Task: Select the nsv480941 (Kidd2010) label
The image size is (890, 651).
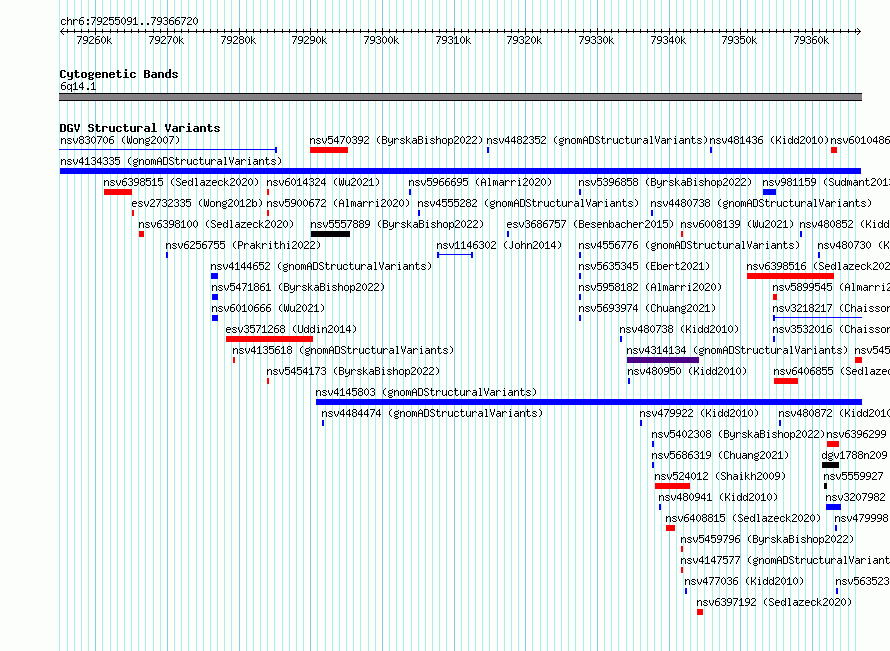Action: click(x=718, y=497)
